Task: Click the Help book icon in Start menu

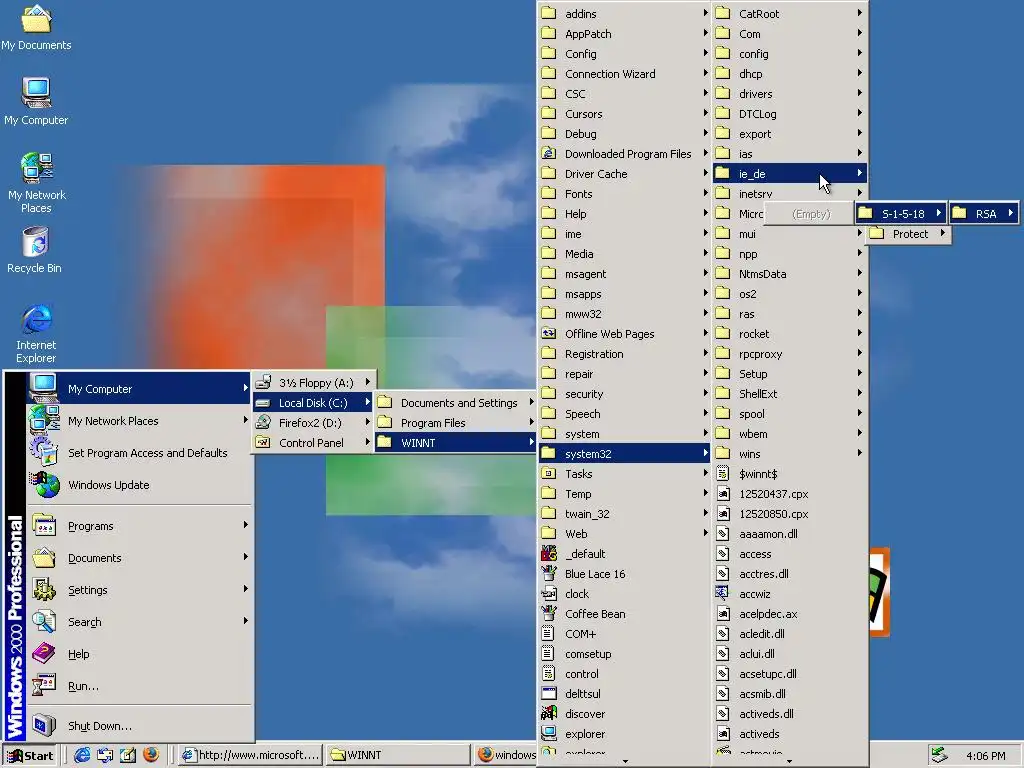Action: (x=44, y=653)
